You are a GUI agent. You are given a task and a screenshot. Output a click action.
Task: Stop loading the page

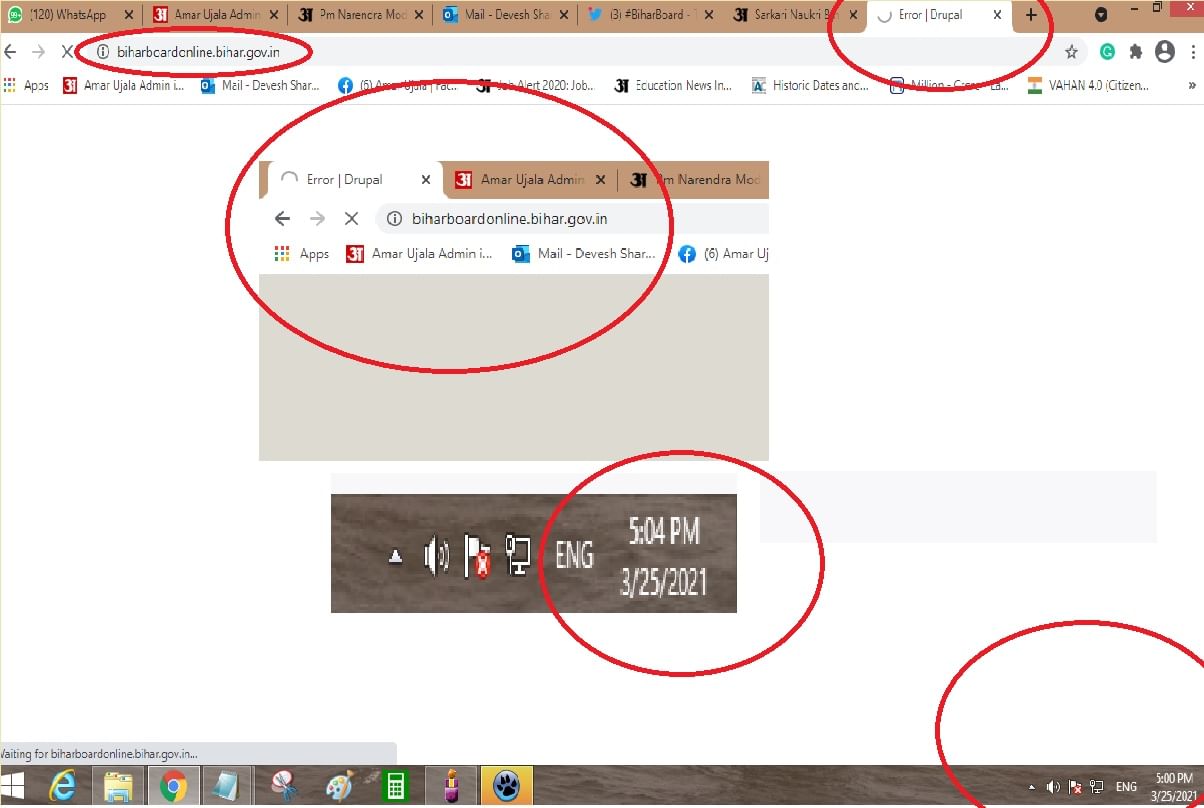coord(66,52)
